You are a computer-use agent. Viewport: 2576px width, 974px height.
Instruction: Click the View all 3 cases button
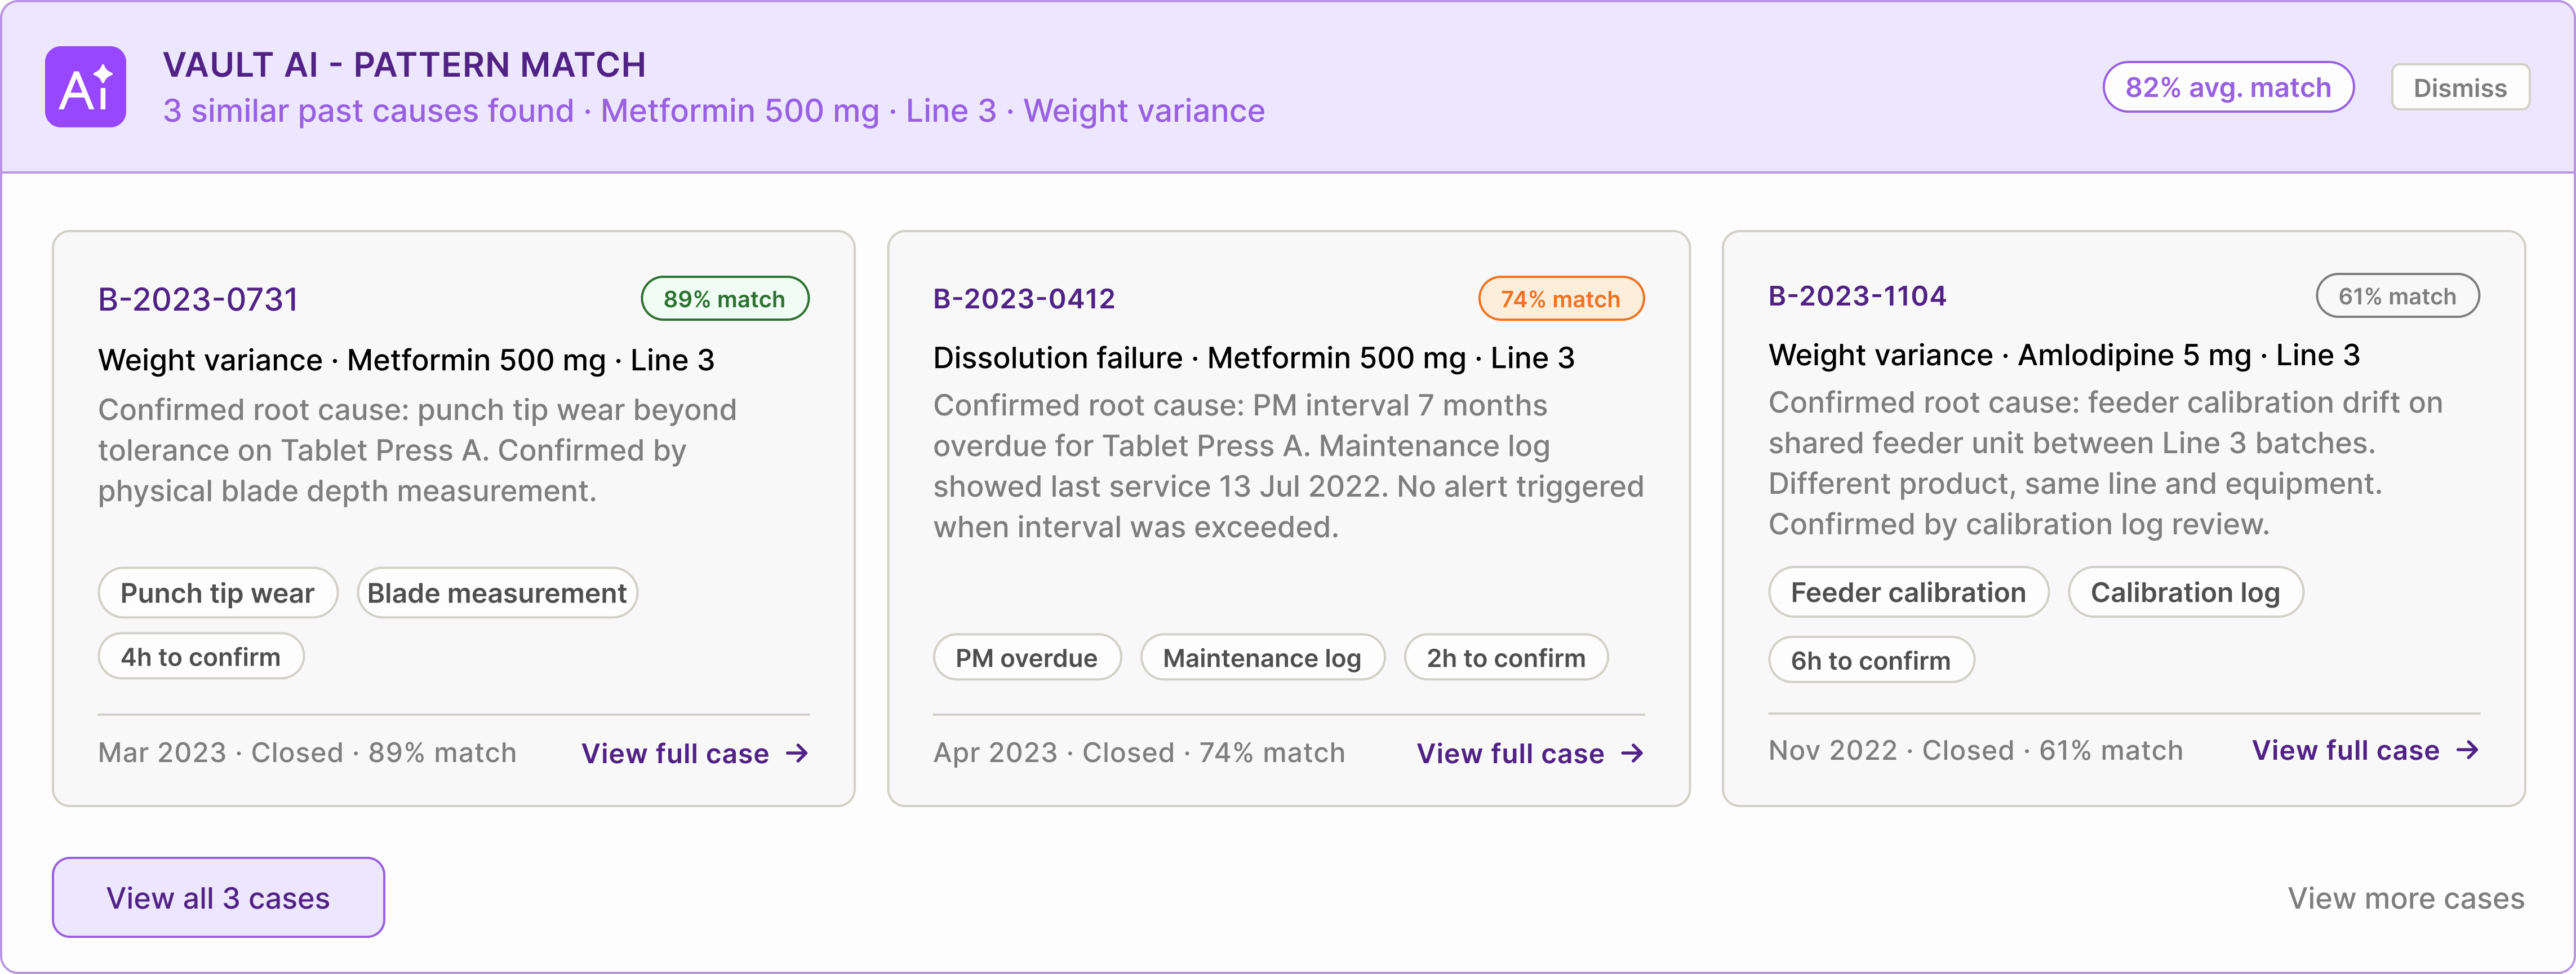point(218,897)
